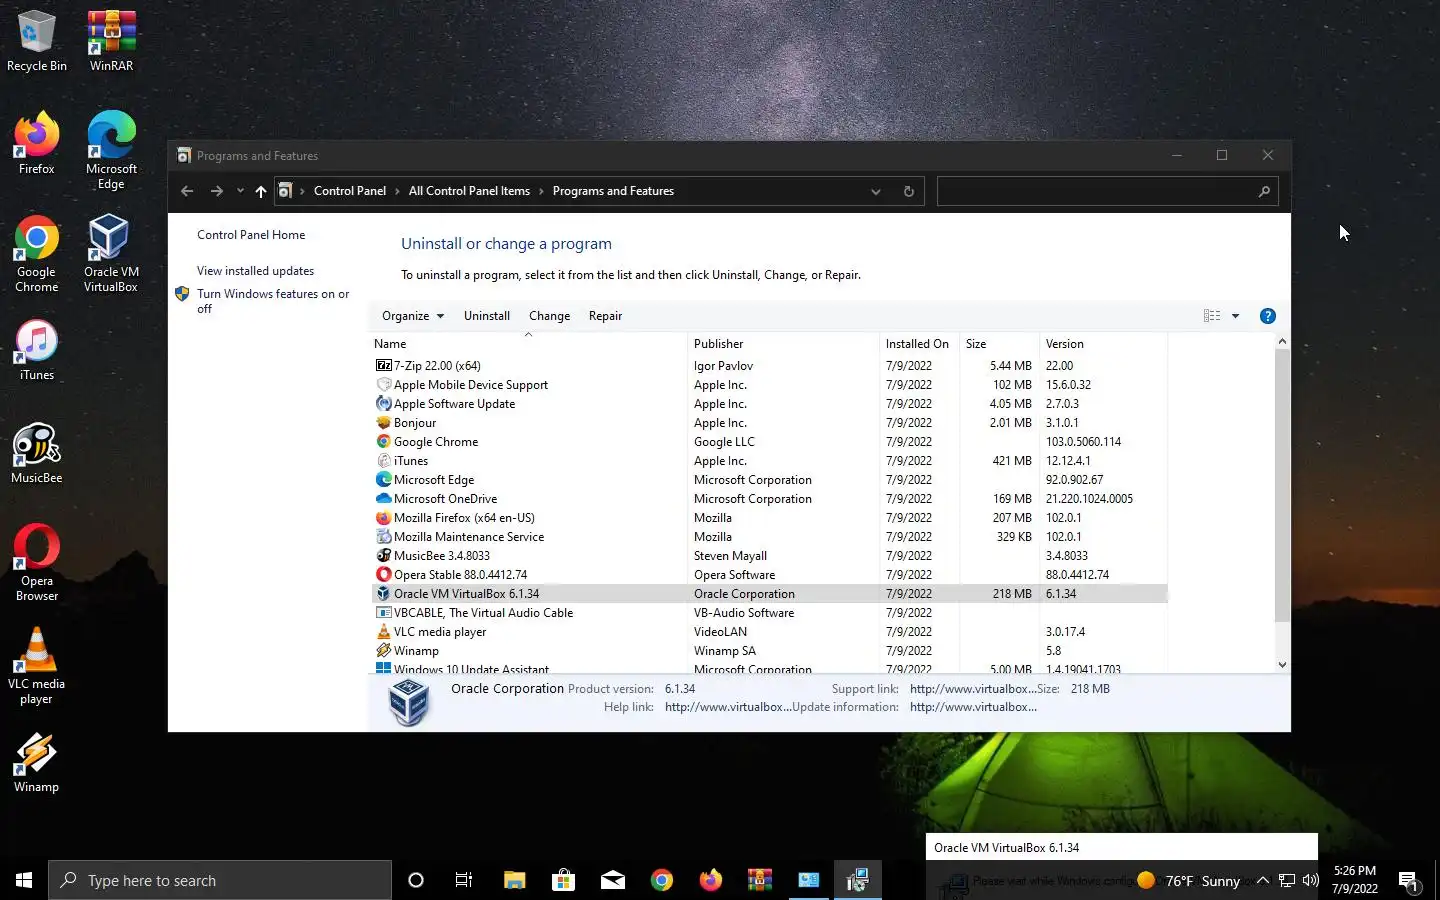Select the MusicBee desktop shortcut
Image resolution: width=1440 pixels, height=900 pixels.
[x=37, y=454]
